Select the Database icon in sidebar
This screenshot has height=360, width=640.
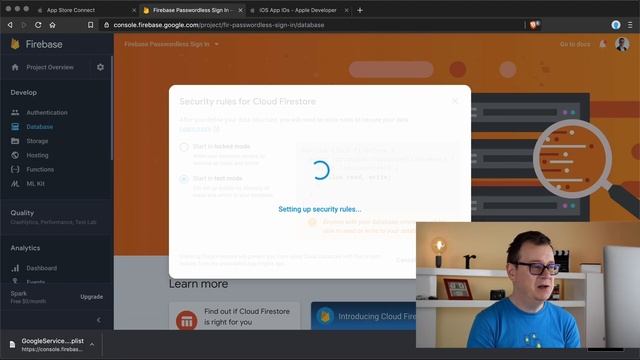pos(15,127)
